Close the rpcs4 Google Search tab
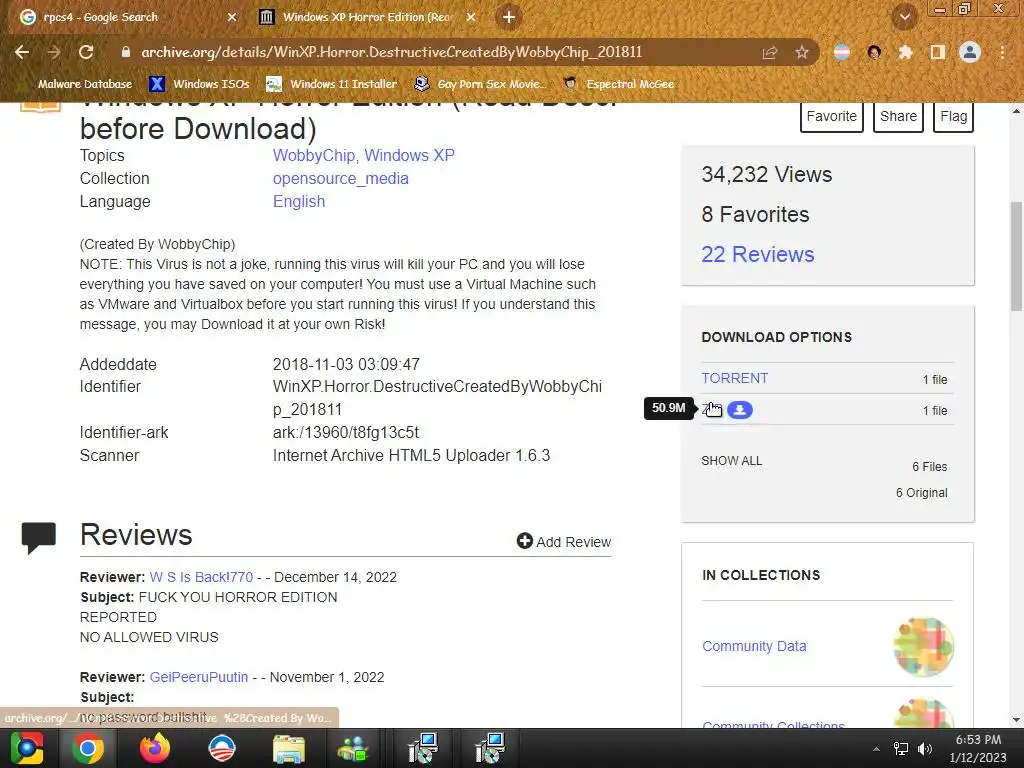Viewport: 1024px width, 768px height. pyautogui.click(x=232, y=17)
